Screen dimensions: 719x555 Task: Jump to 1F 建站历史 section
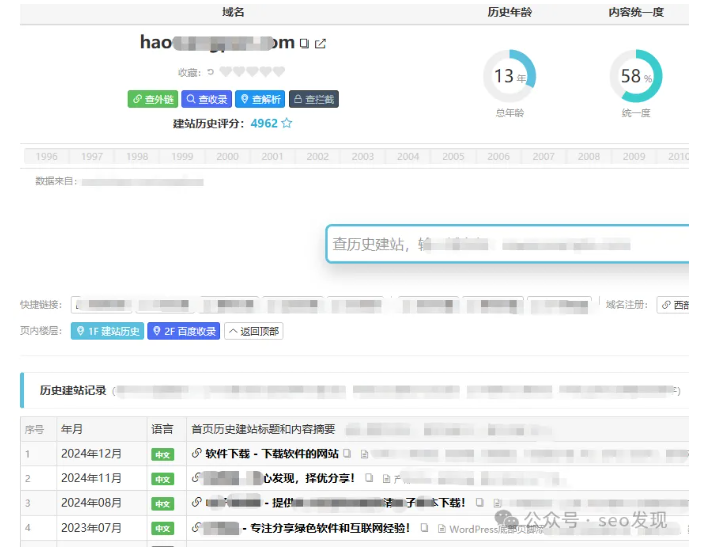tap(107, 331)
